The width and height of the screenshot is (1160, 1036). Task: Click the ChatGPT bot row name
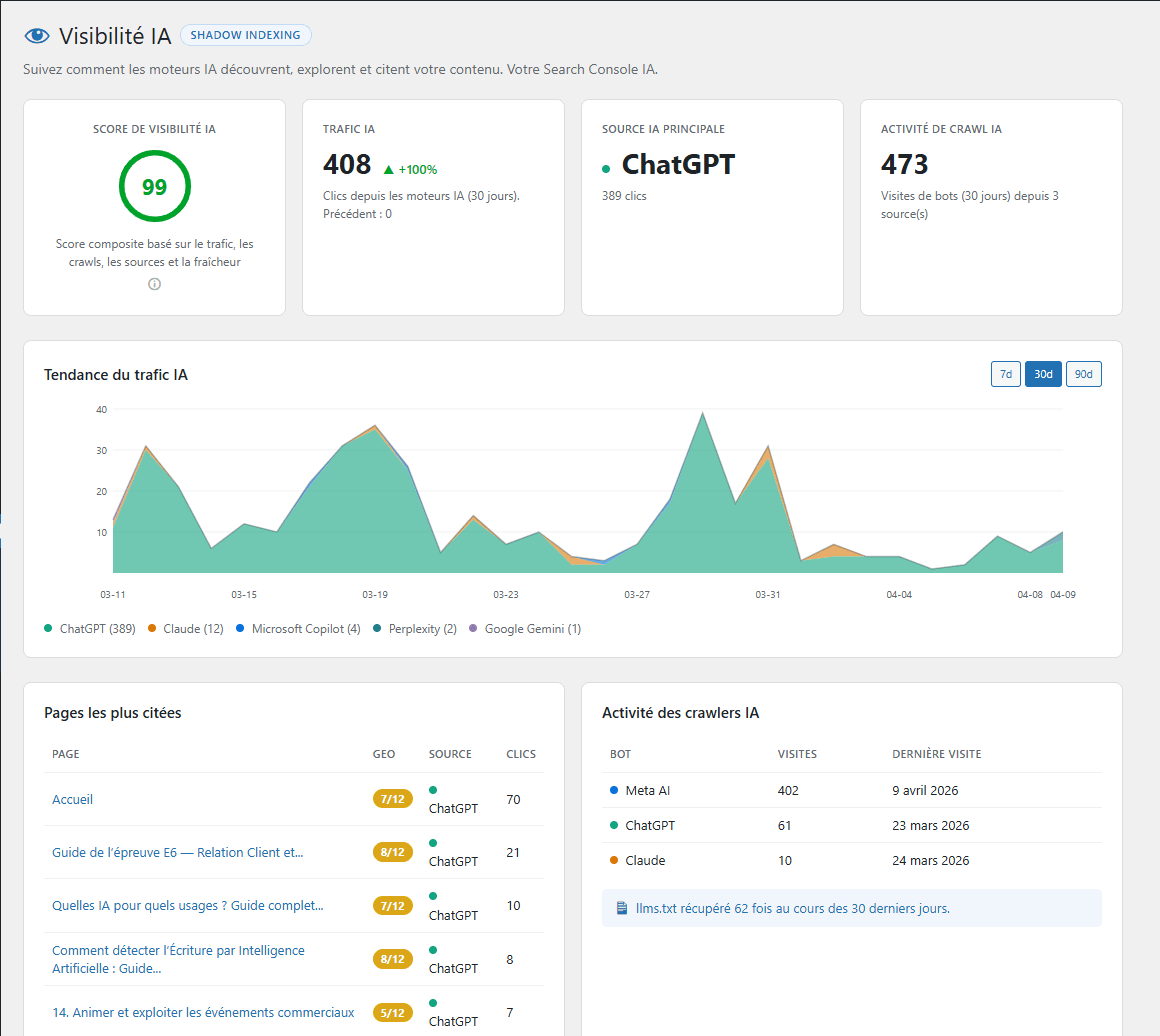coord(650,825)
